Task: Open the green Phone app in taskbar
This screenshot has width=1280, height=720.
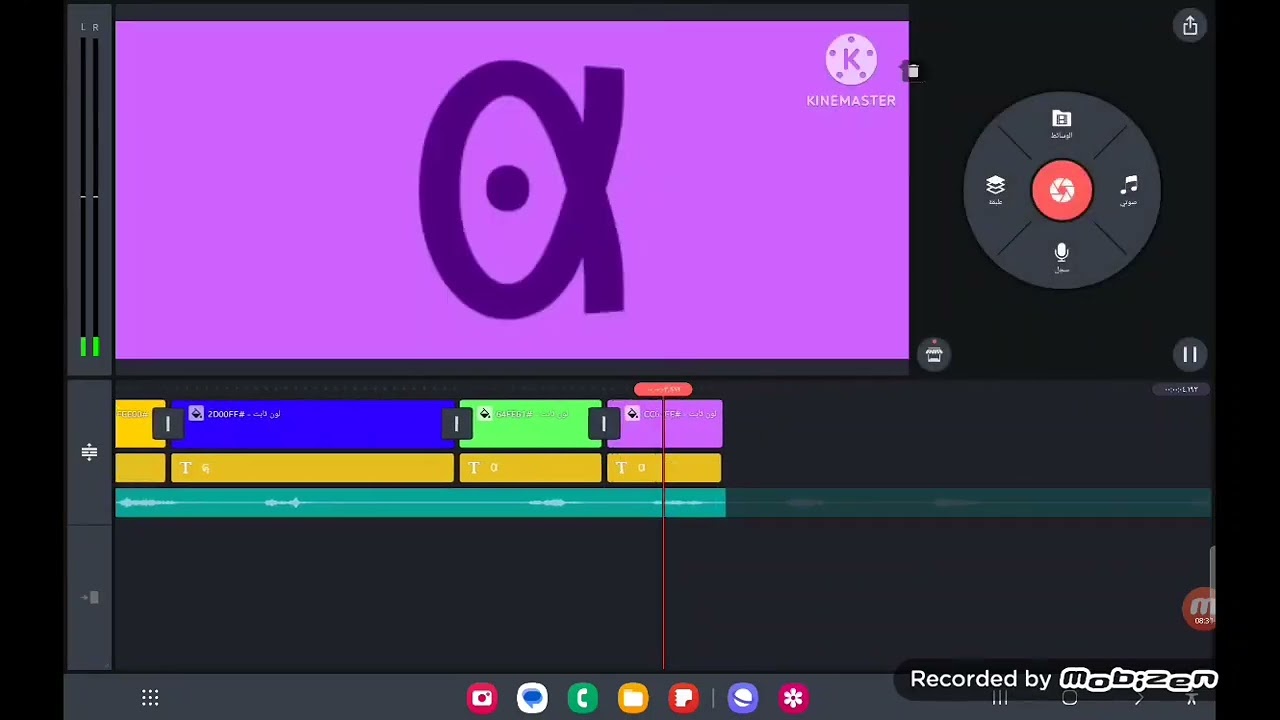Action: tap(582, 698)
